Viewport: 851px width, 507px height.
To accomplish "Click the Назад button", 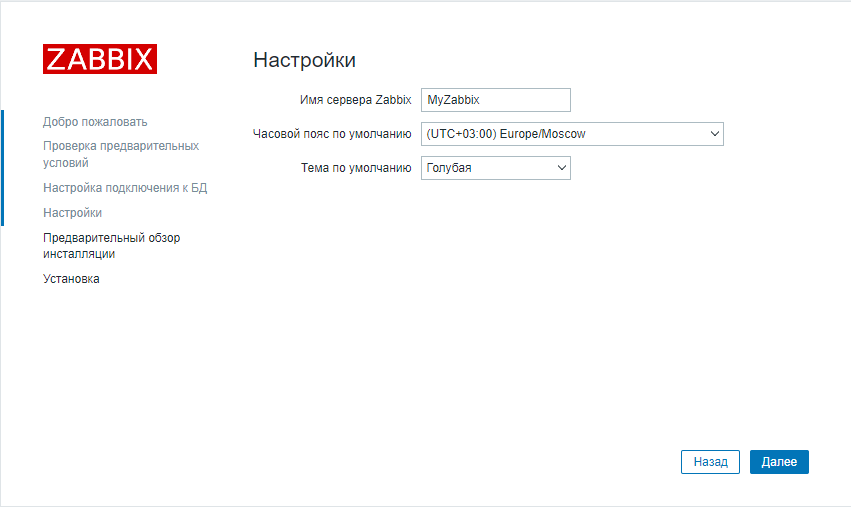I will (x=710, y=462).
